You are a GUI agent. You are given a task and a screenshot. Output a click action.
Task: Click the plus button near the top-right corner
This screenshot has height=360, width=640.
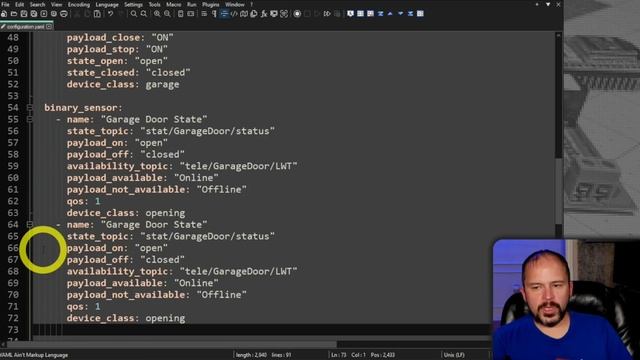pyautogui.click(x=537, y=4)
